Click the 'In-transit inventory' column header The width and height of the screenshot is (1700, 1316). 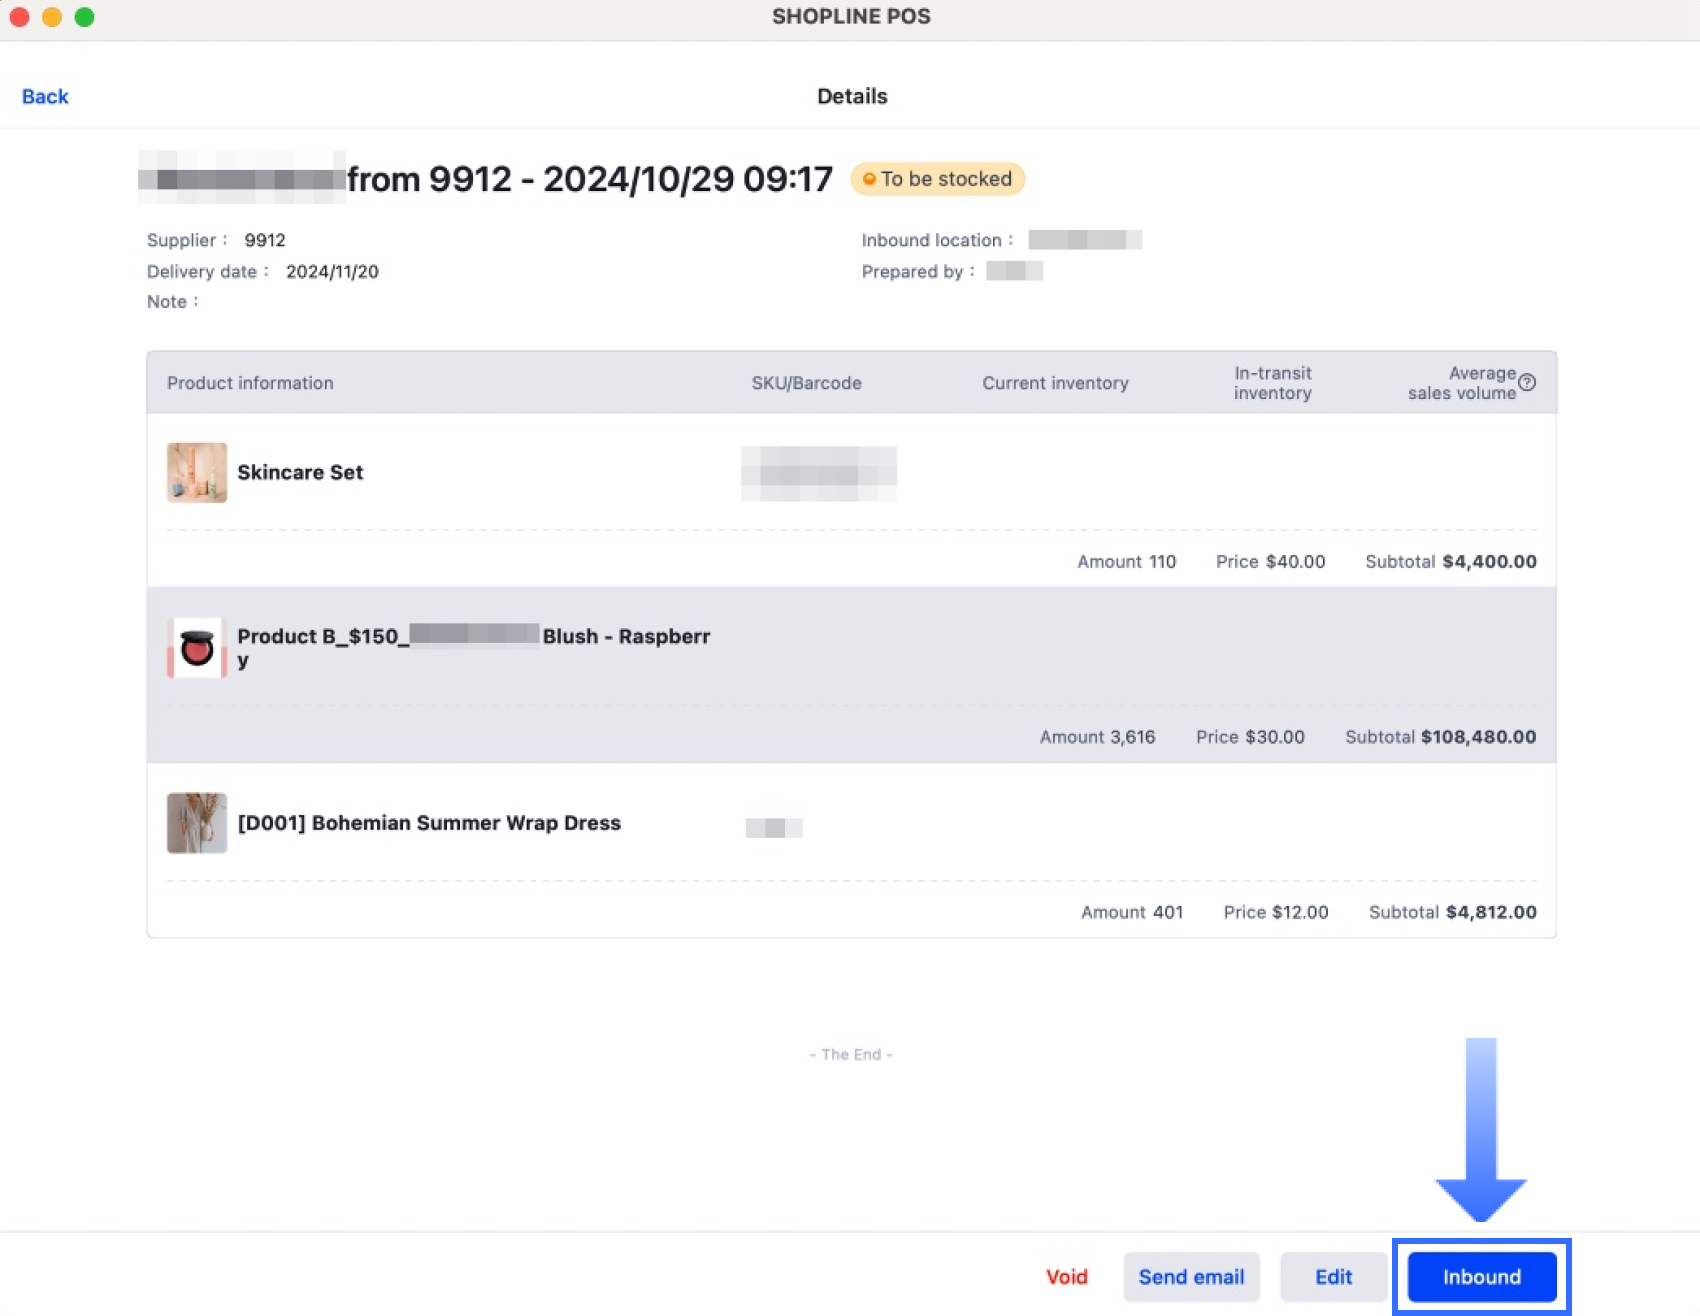pos(1272,383)
